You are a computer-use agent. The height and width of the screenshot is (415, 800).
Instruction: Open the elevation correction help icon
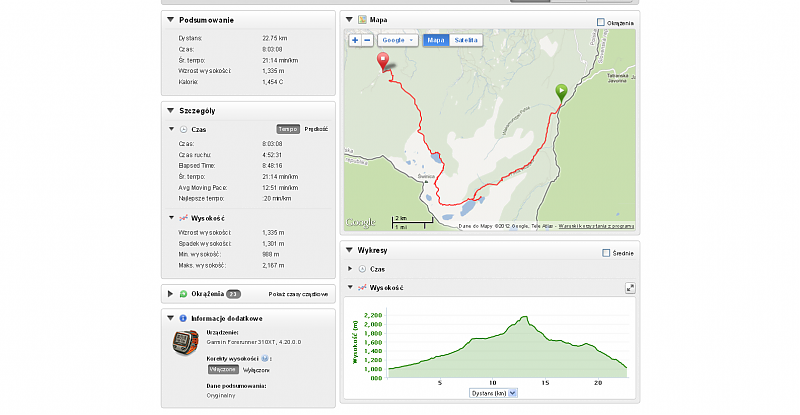(265, 358)
